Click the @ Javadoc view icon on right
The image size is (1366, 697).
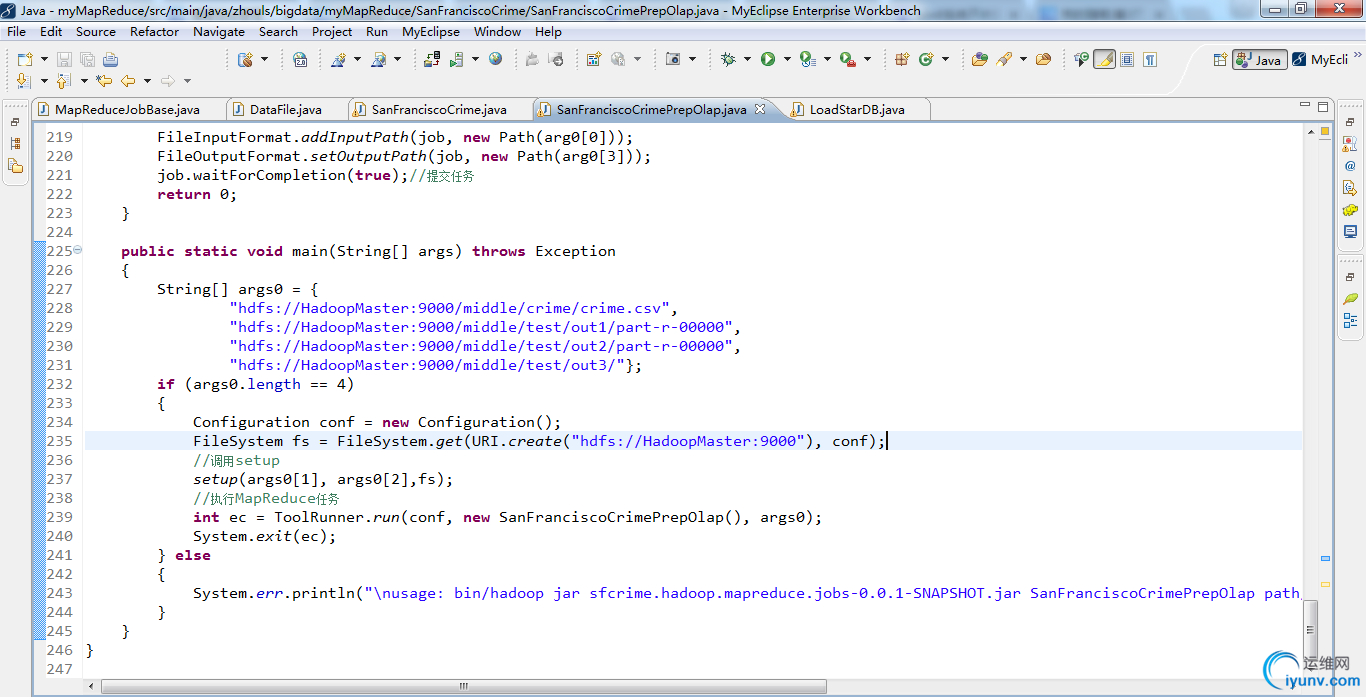1350,166
